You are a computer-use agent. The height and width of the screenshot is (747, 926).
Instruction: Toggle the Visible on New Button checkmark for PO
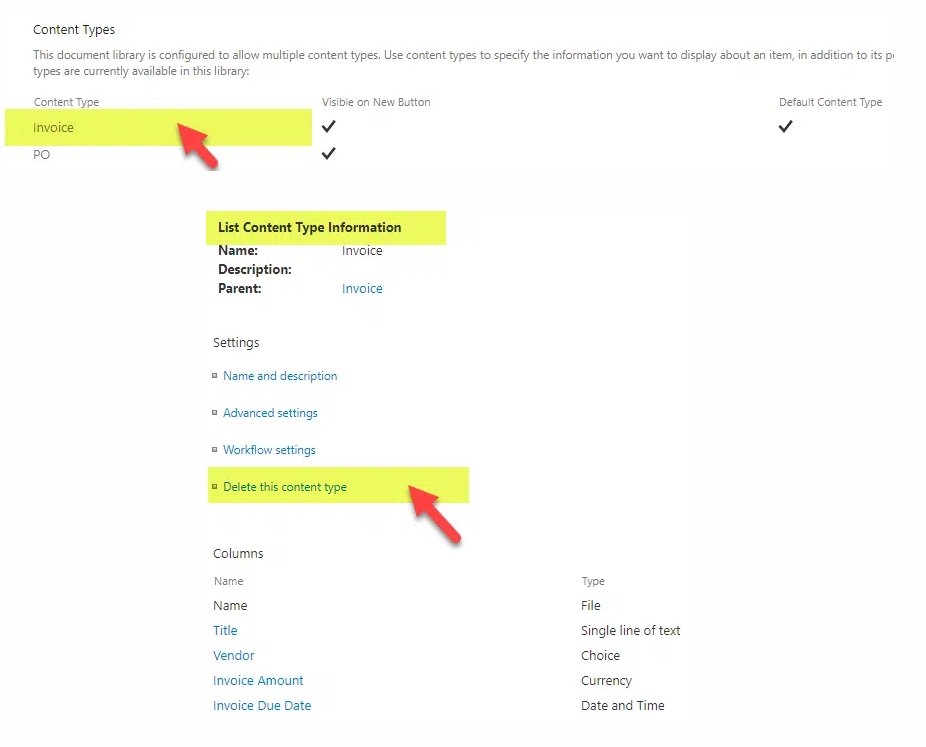328,153
